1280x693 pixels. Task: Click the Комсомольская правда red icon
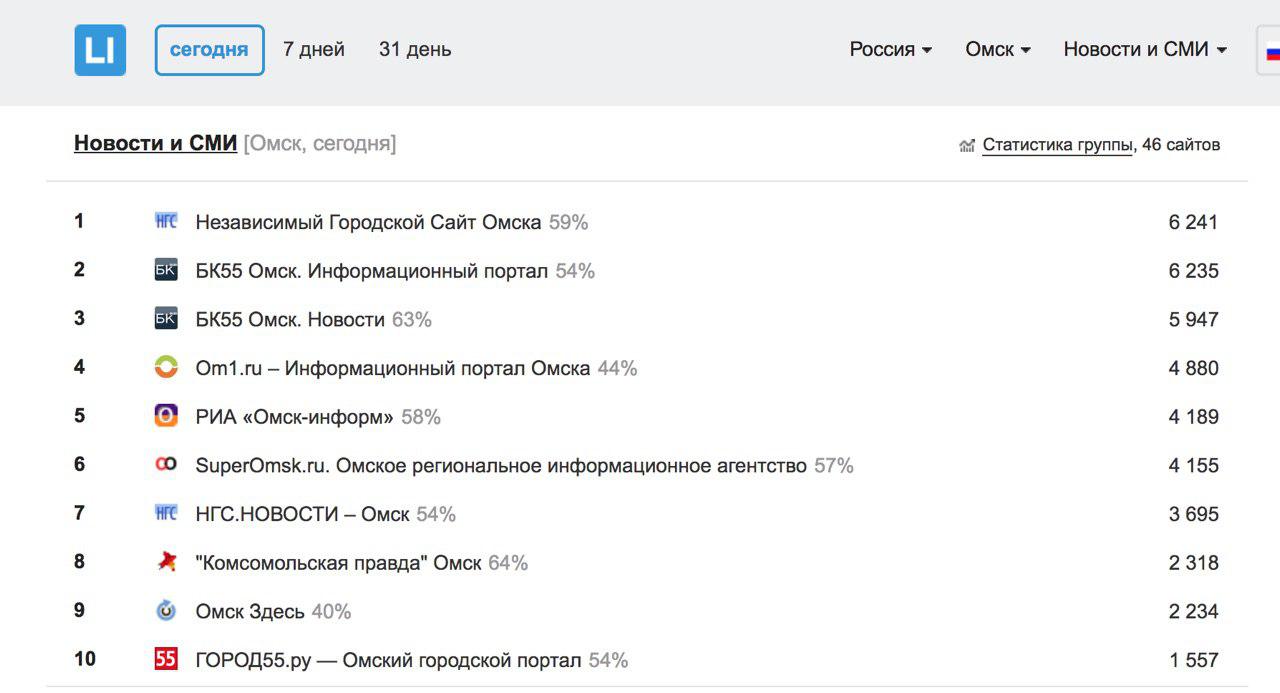[x=166, y=562]
